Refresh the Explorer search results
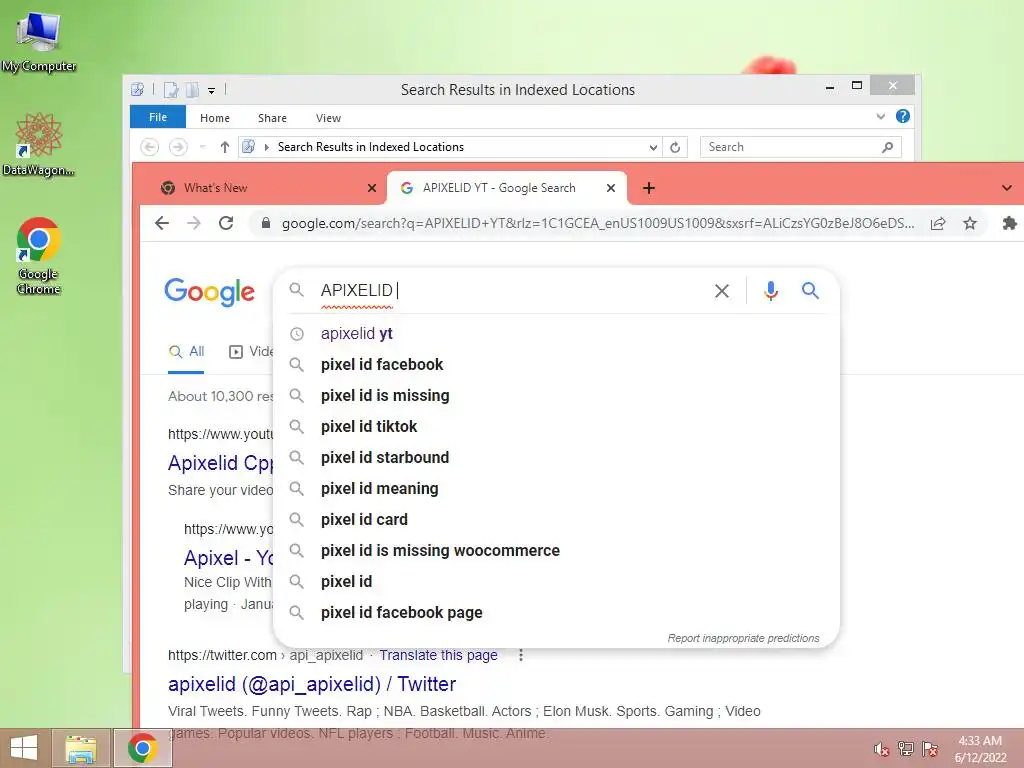 click(675, 148)
